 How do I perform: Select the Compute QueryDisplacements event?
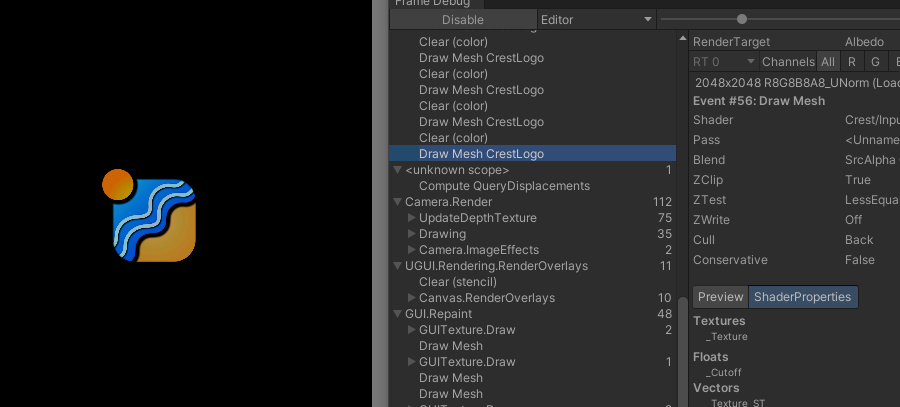[504, 186]
